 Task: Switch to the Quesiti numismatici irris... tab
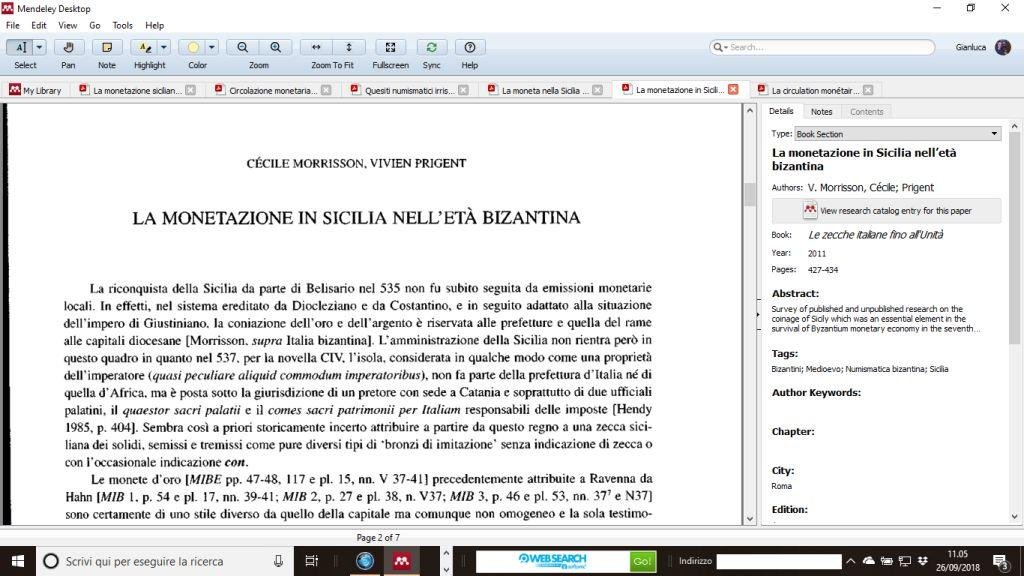point(409,90)
